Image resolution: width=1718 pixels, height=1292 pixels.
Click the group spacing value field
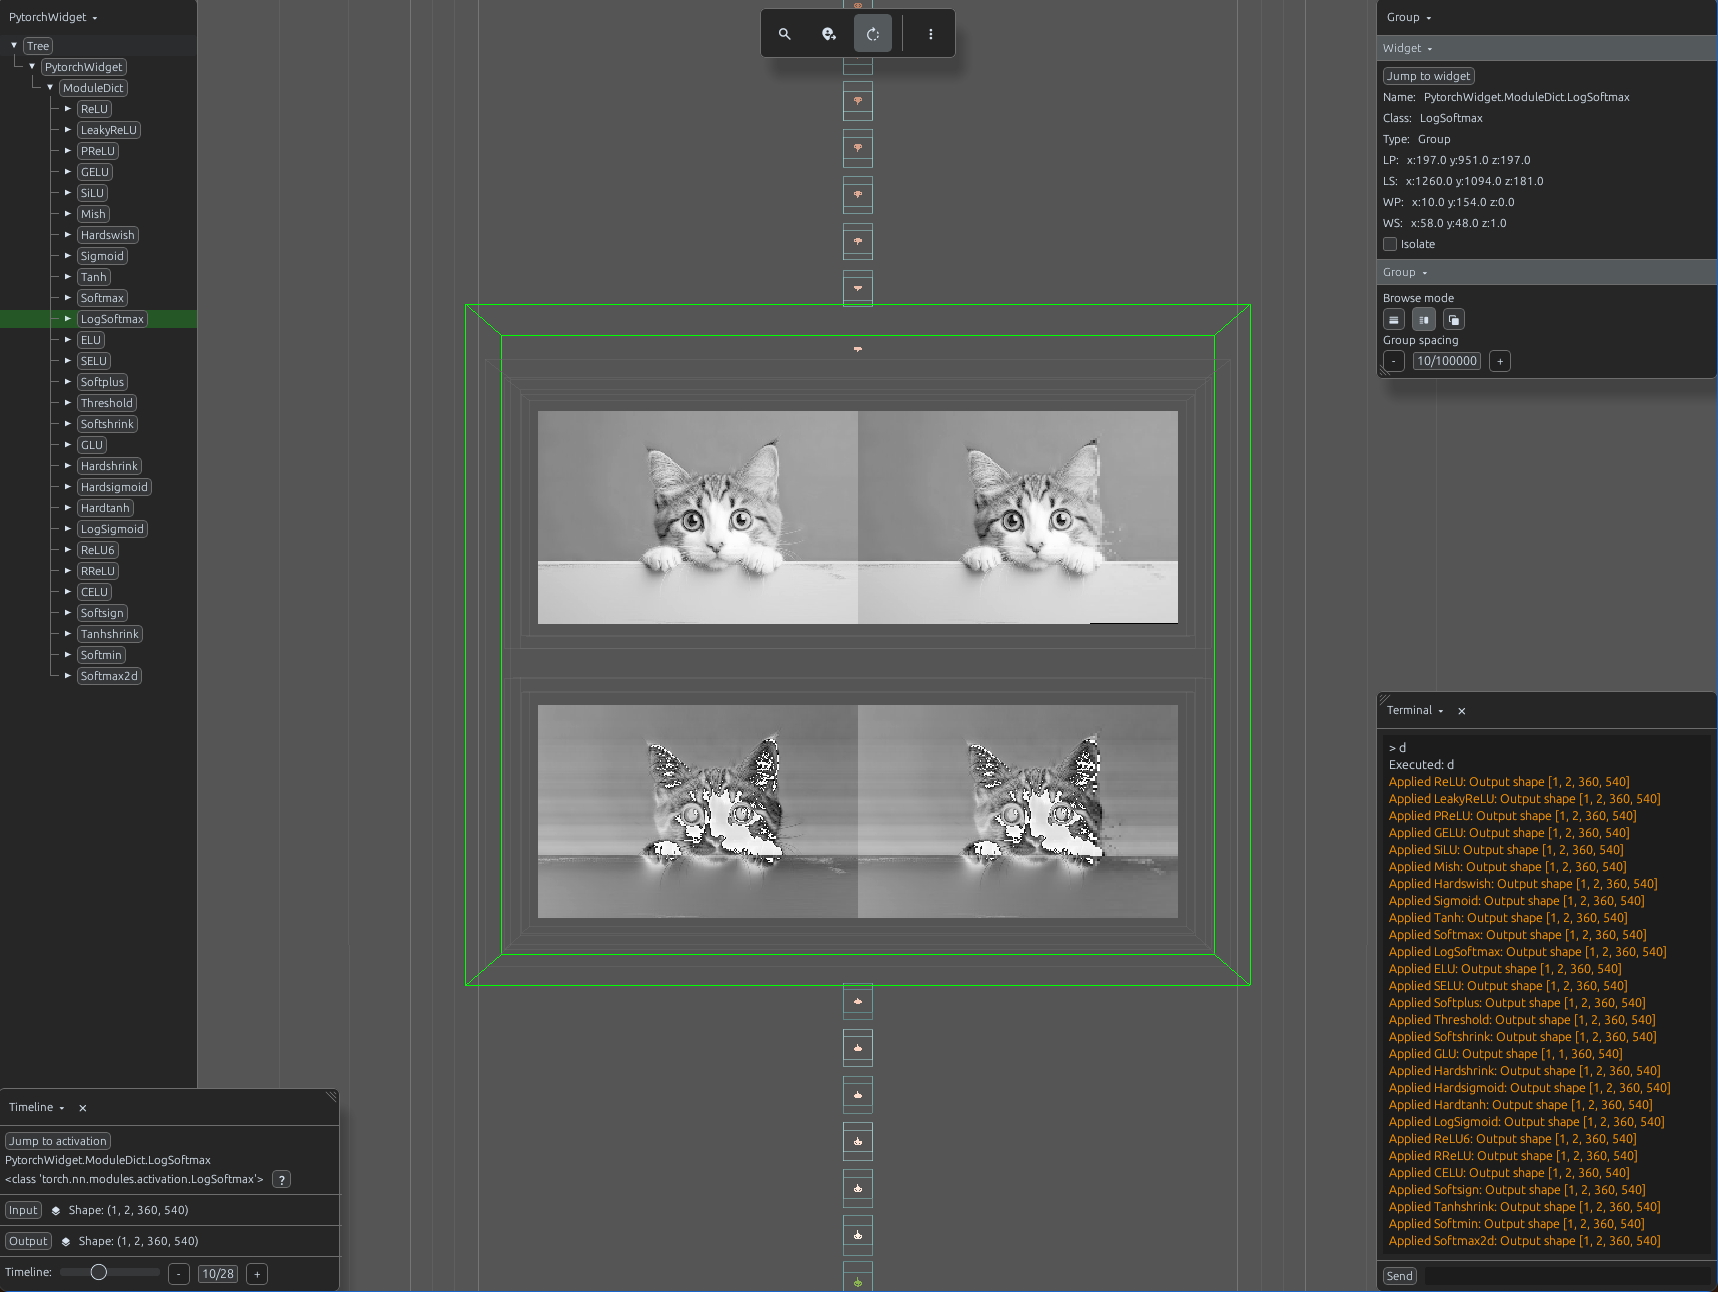point(1447,362)
